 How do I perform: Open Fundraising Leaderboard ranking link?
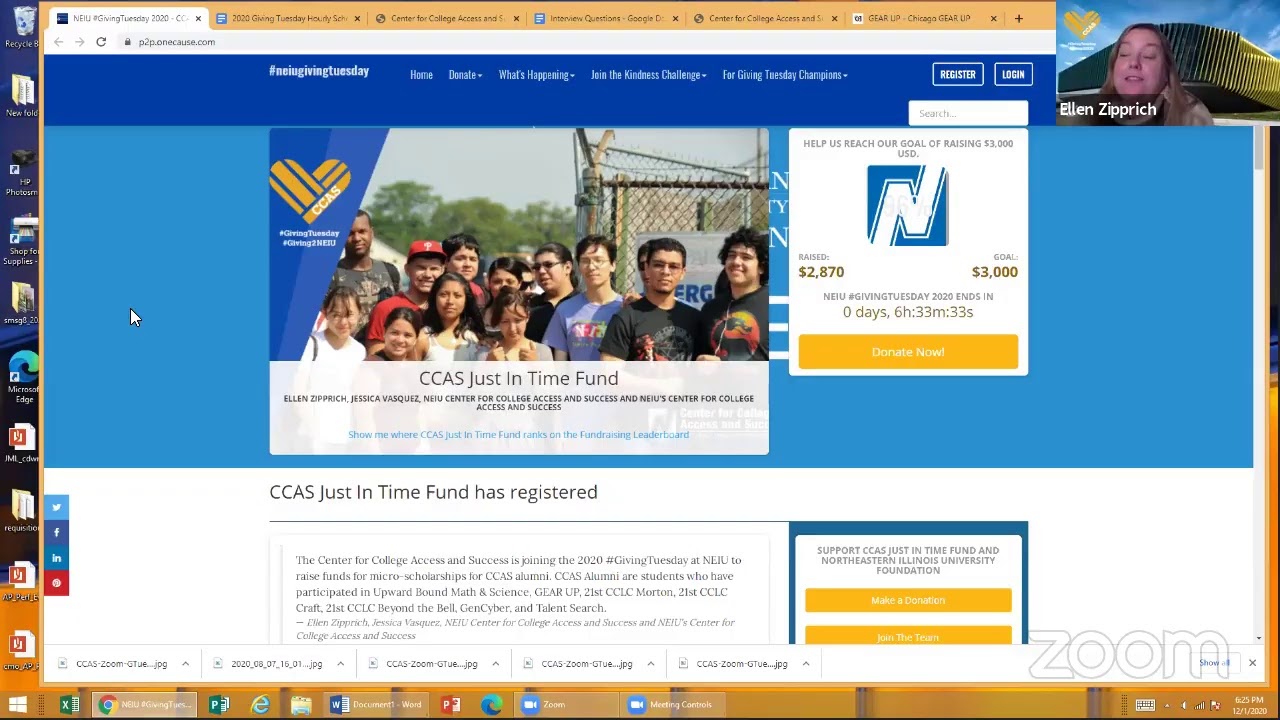[x=518, y=435]
